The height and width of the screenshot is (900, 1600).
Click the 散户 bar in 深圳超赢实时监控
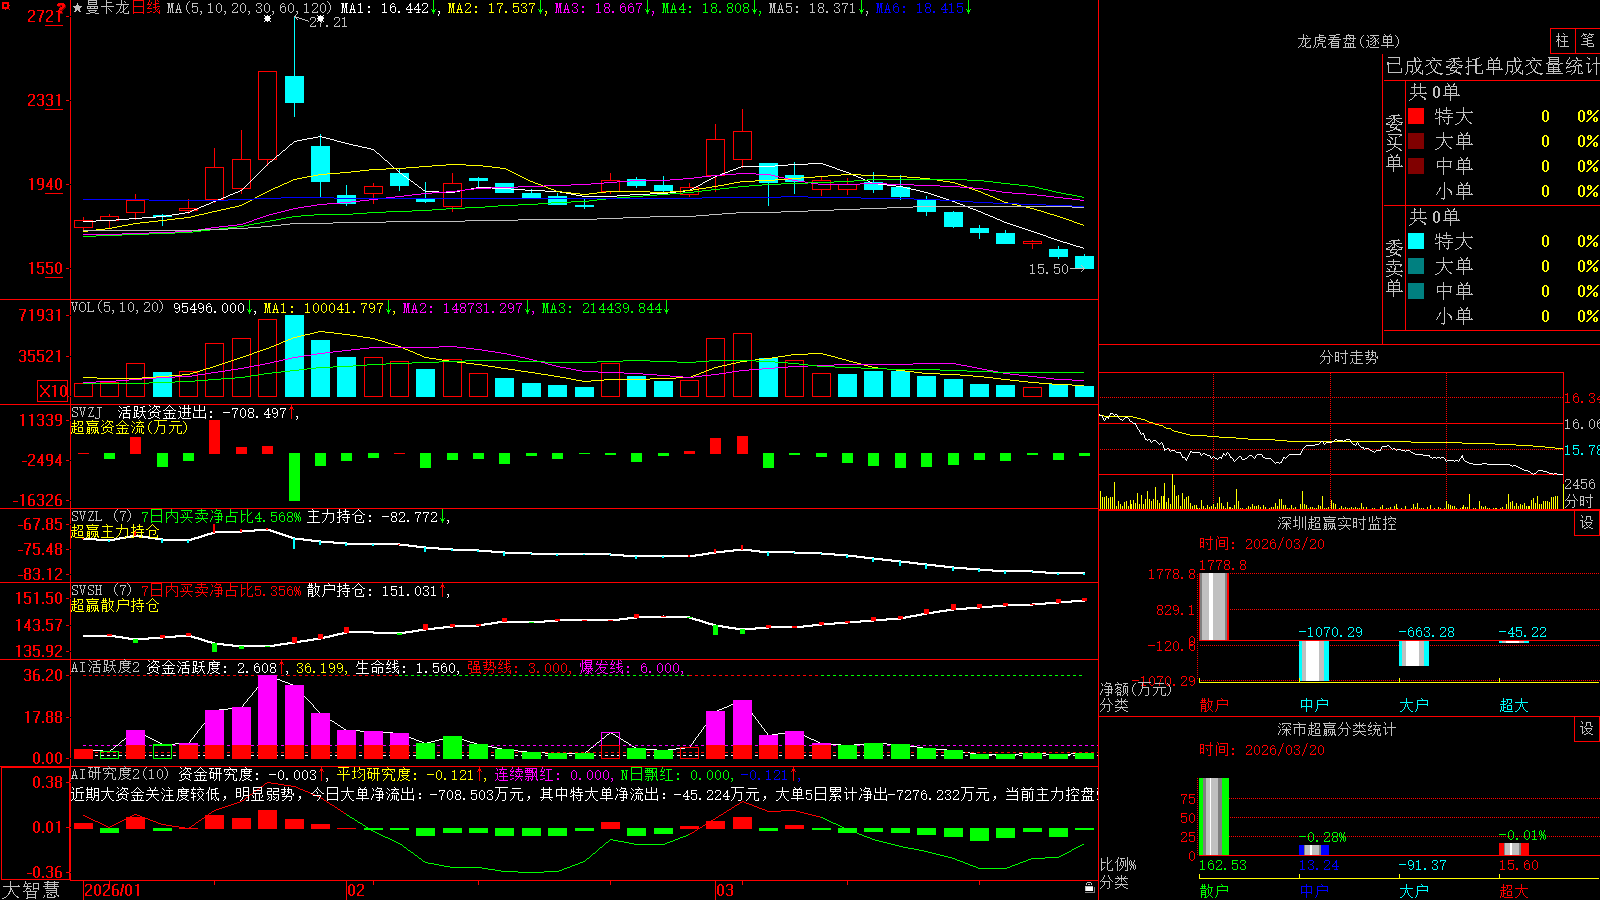pyautogui.click(x=1213, y=606)
